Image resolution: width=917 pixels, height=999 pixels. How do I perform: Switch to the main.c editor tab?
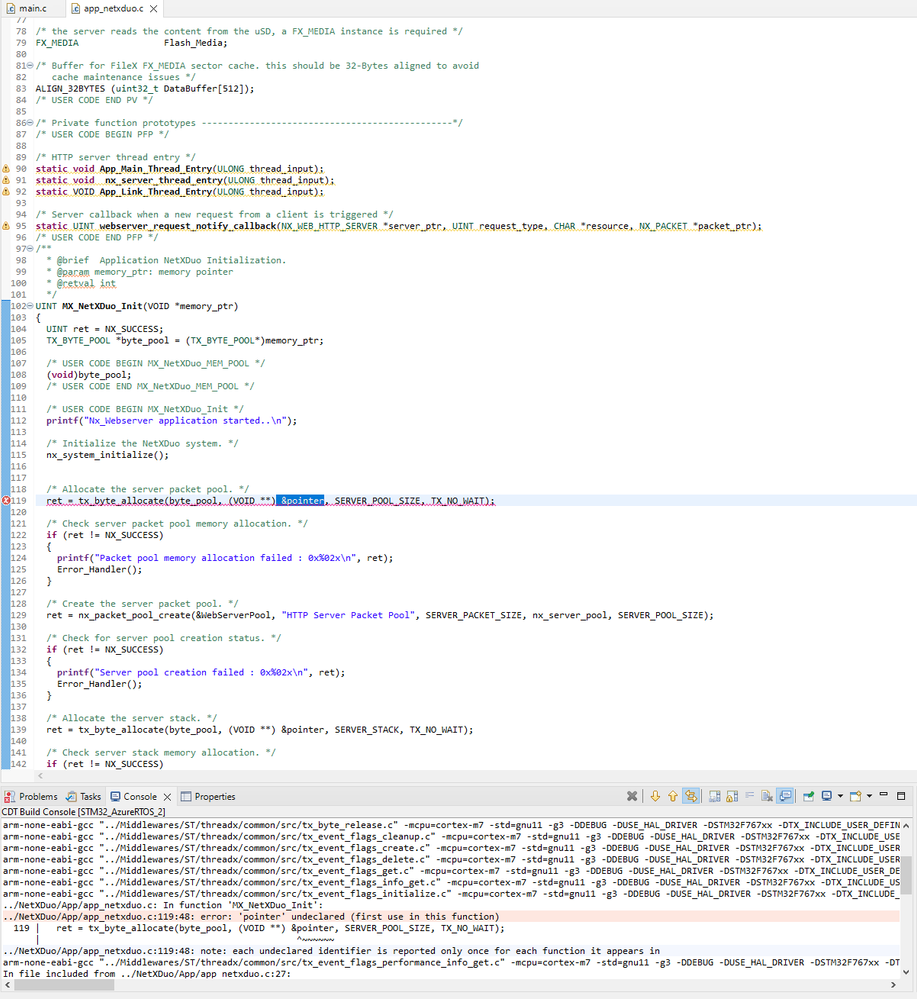[x=27, y=8]
